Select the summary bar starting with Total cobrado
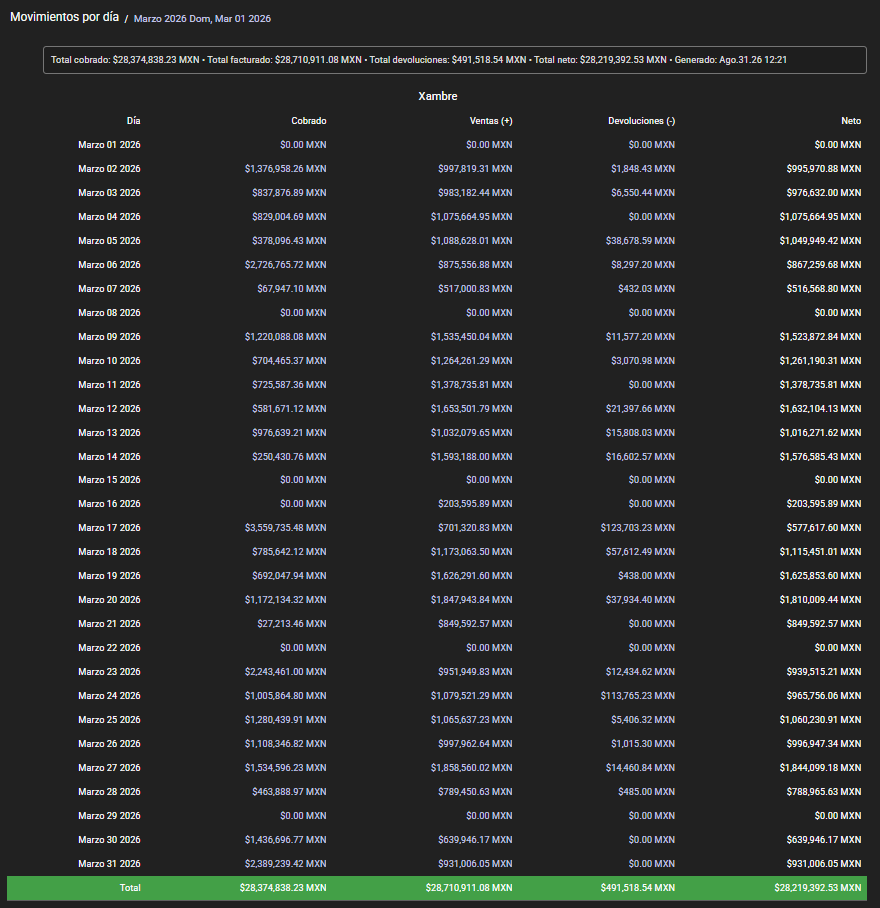This screenshot has height=908, width=880. point(454,60)
